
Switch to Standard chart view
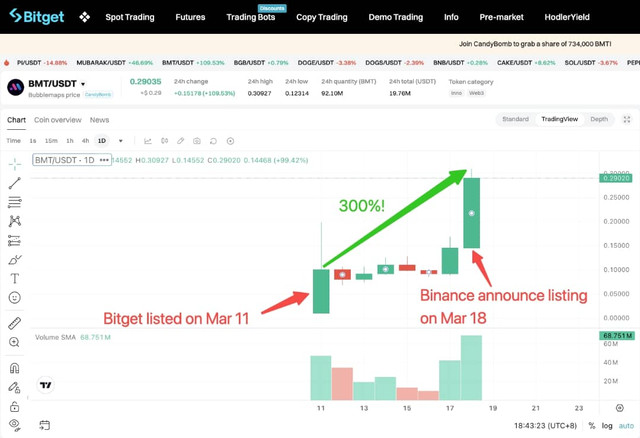tap(515, 119)
